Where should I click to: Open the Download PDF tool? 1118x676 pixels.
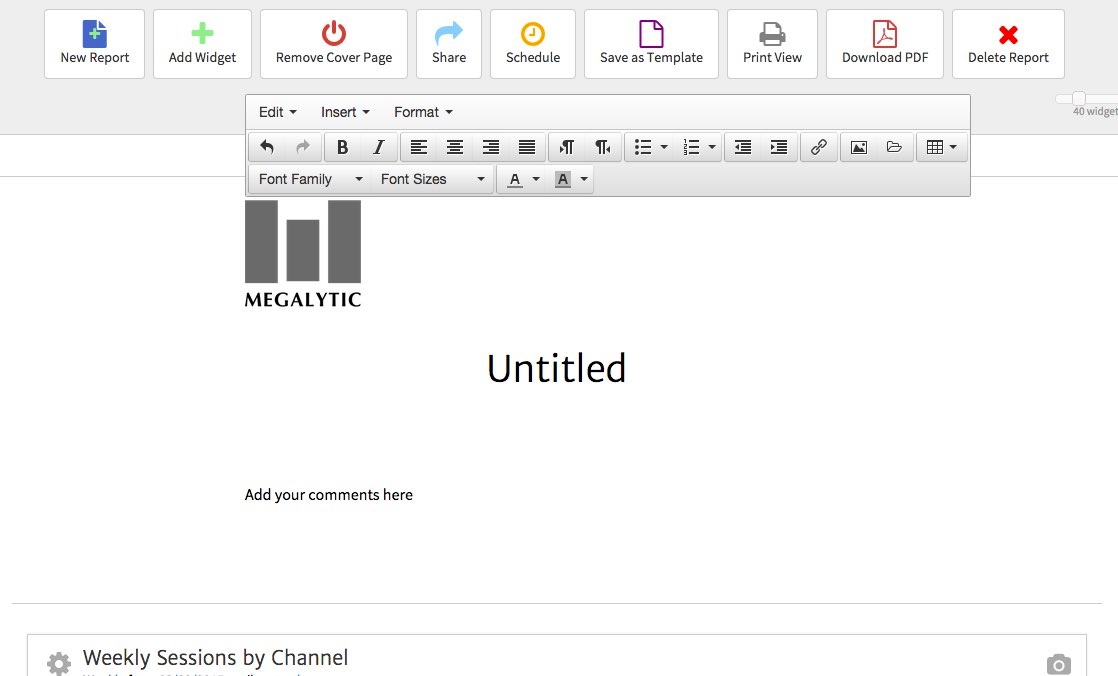[884, 43]
